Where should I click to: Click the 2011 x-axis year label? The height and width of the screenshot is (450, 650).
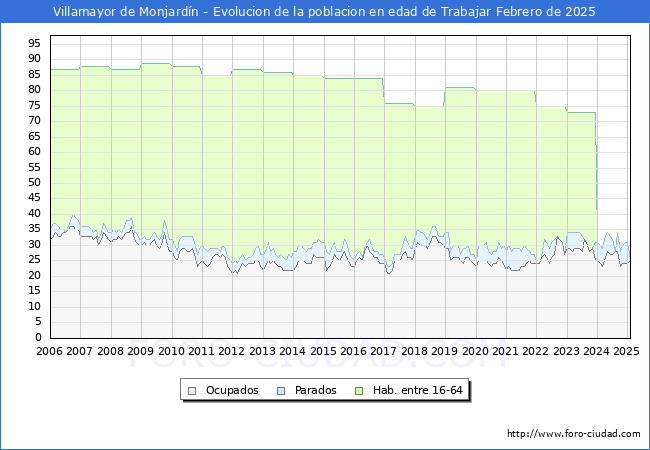tap(201, 351)
